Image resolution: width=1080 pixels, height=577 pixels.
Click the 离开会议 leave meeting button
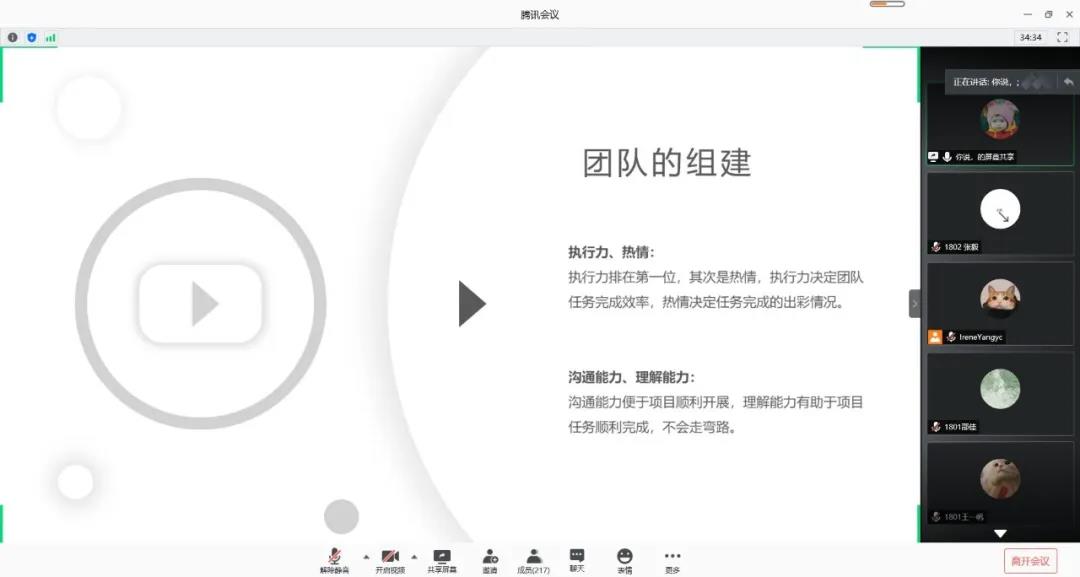click(1030, 560)
